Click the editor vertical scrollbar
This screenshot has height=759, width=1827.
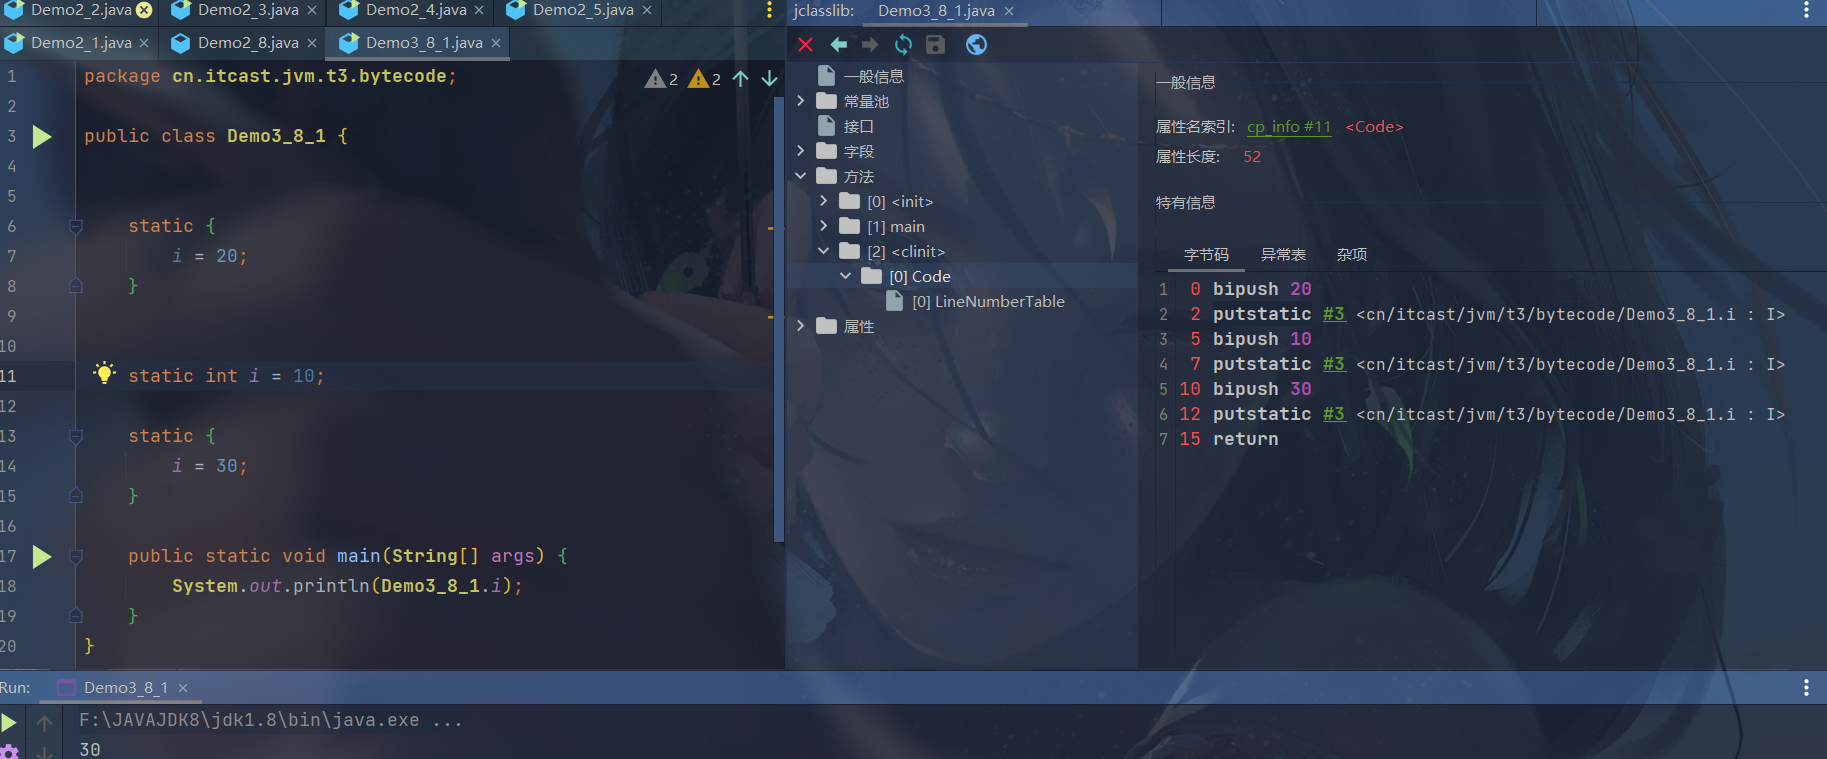click(x=779, y=320)
